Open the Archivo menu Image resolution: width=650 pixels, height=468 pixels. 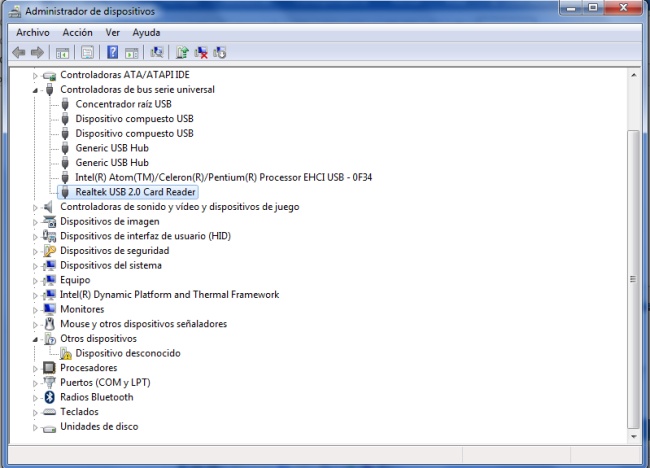click(33, 32)
